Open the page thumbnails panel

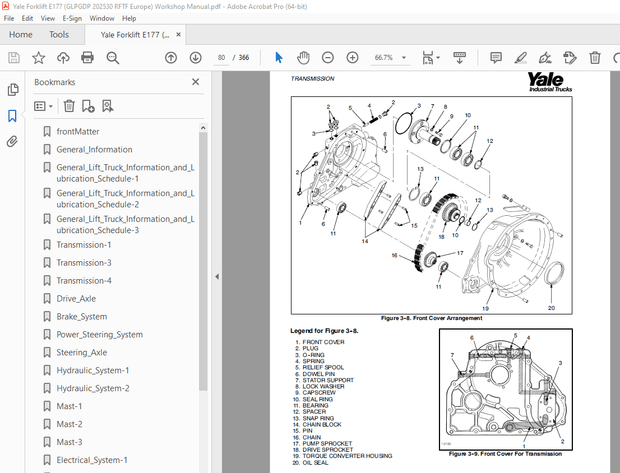(13, 90)
